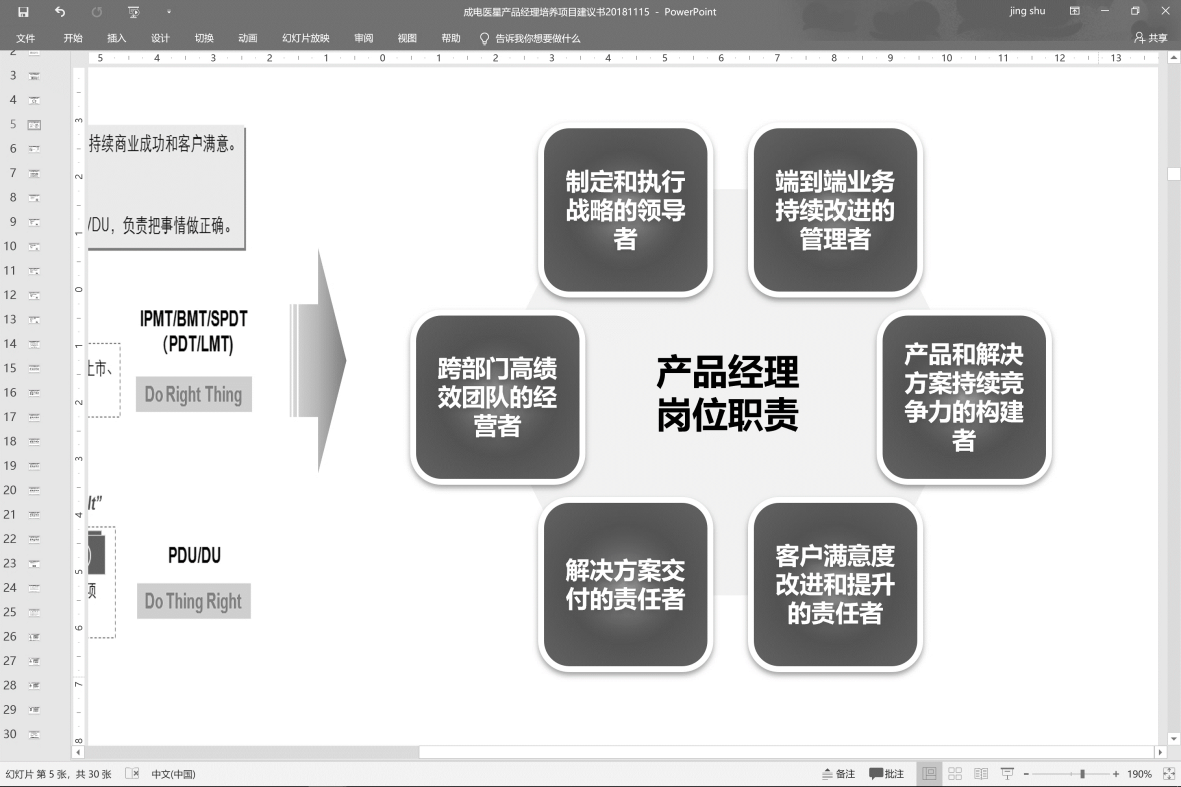Click the Undo arrow icon
The width and height of the screenshot is (1181, 787).
click(x=60, y=12)
